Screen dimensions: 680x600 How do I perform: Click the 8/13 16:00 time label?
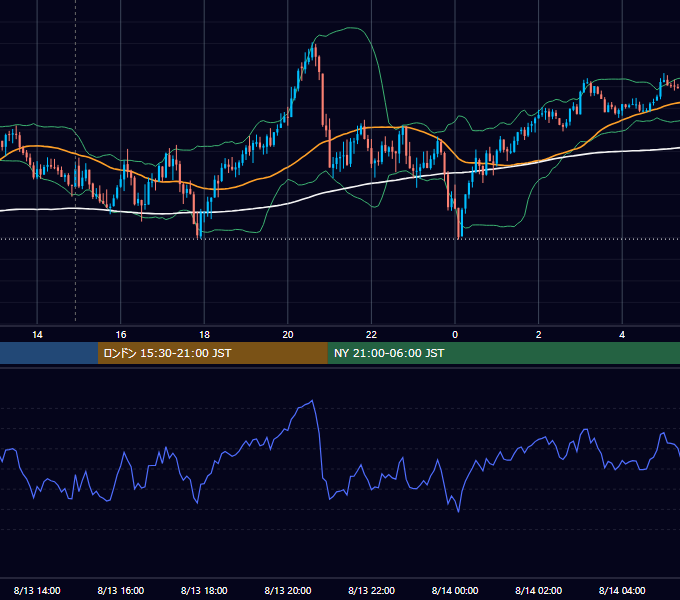coord(121,590)
